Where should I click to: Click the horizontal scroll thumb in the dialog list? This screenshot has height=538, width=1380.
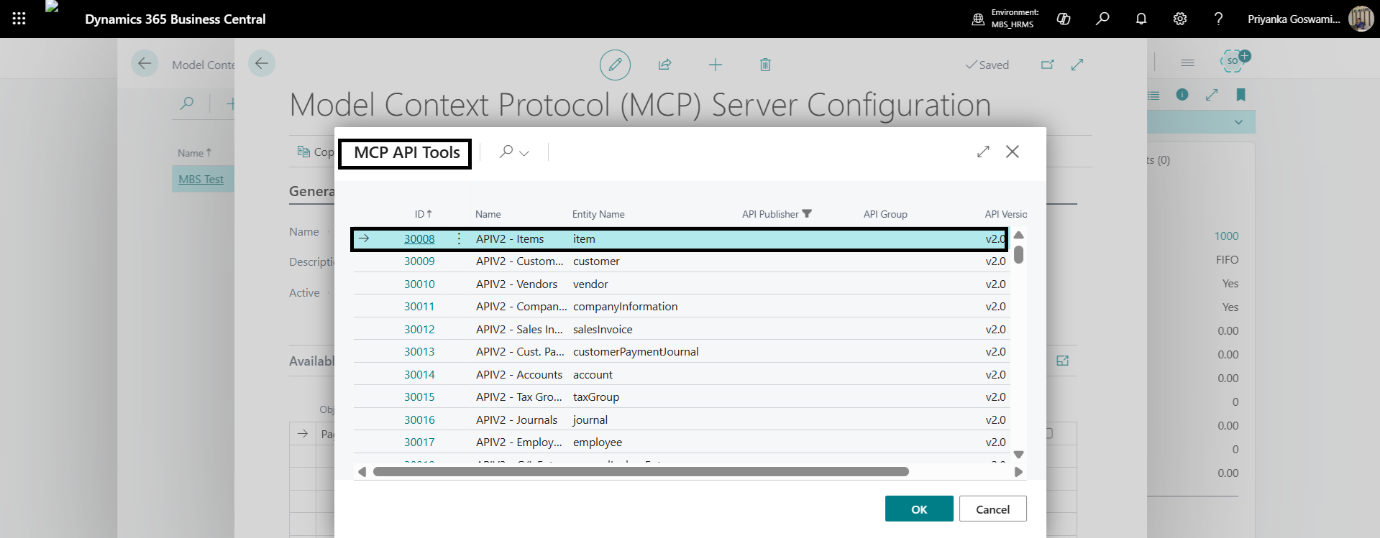coord(640,471)
